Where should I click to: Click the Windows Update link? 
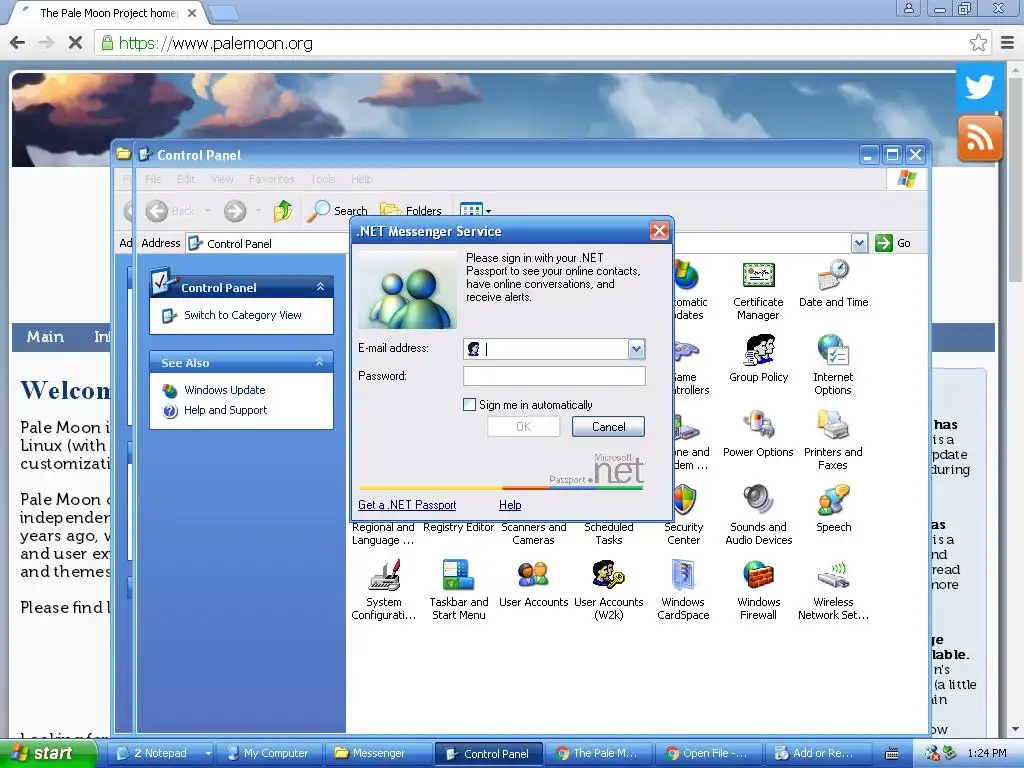(225, 390)
